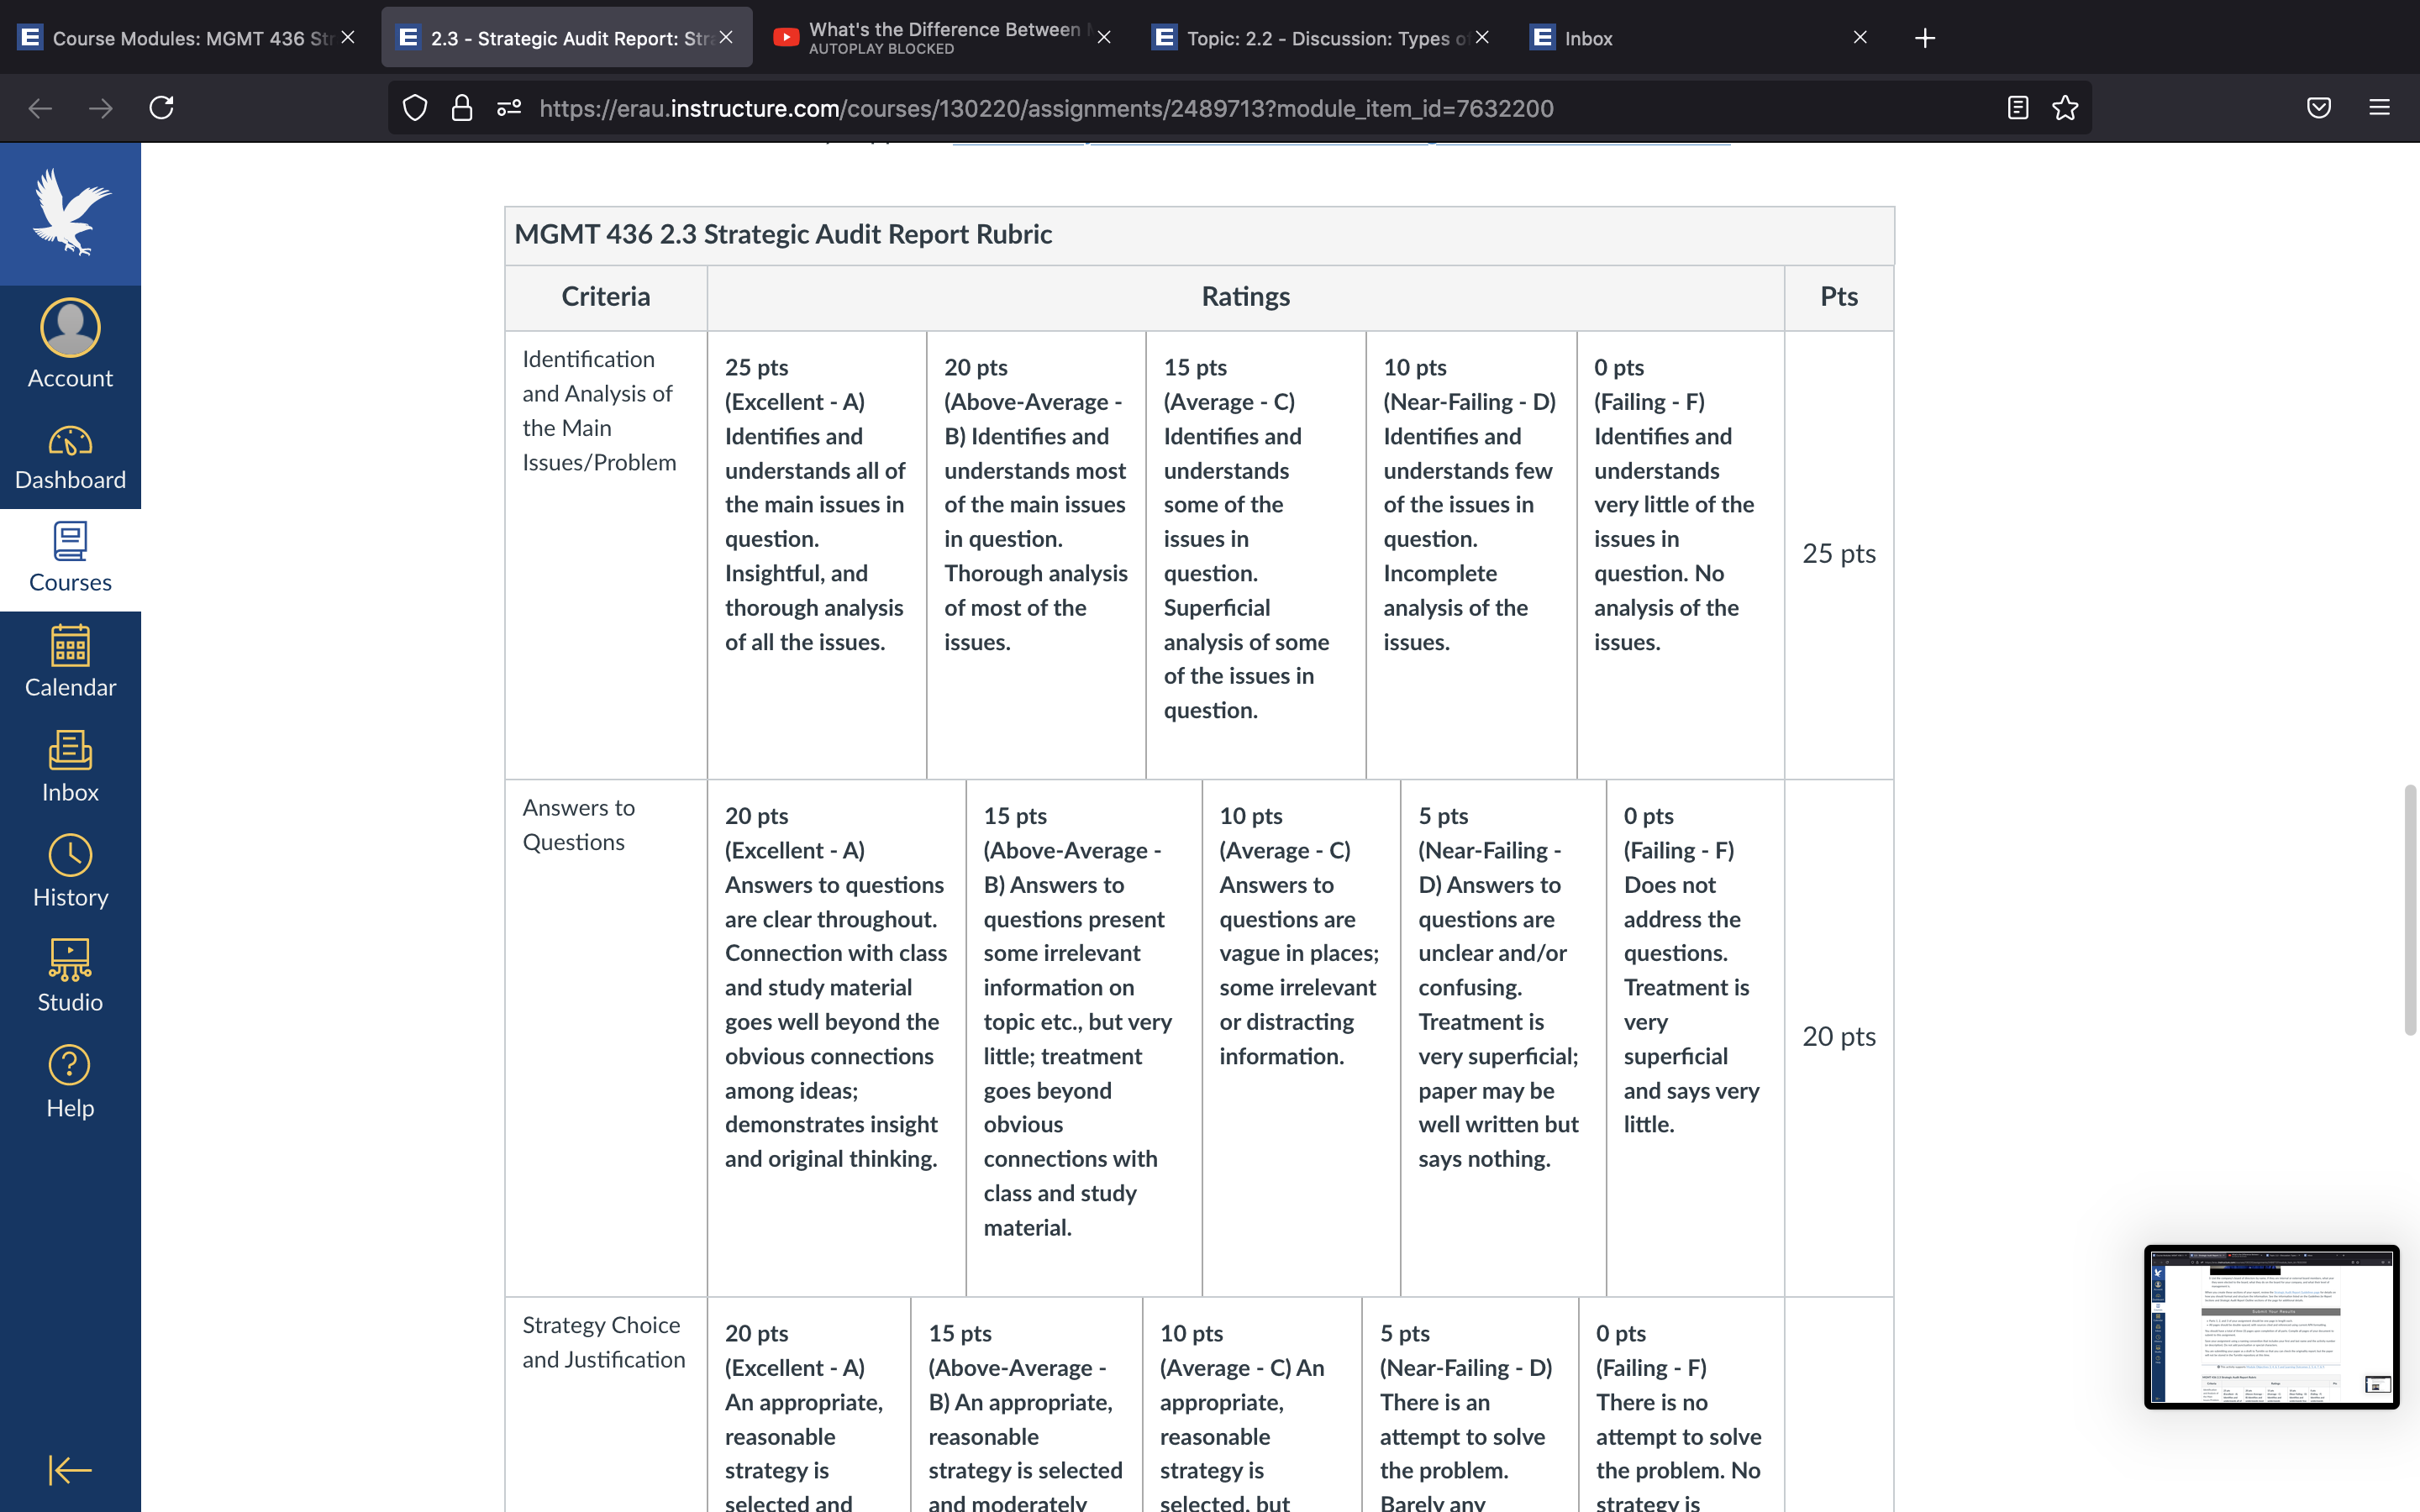The width and height of the screenshot is (2420, 1512).
Task: Click the ERAU eagle logo
Action: click(x=70, y=213)
